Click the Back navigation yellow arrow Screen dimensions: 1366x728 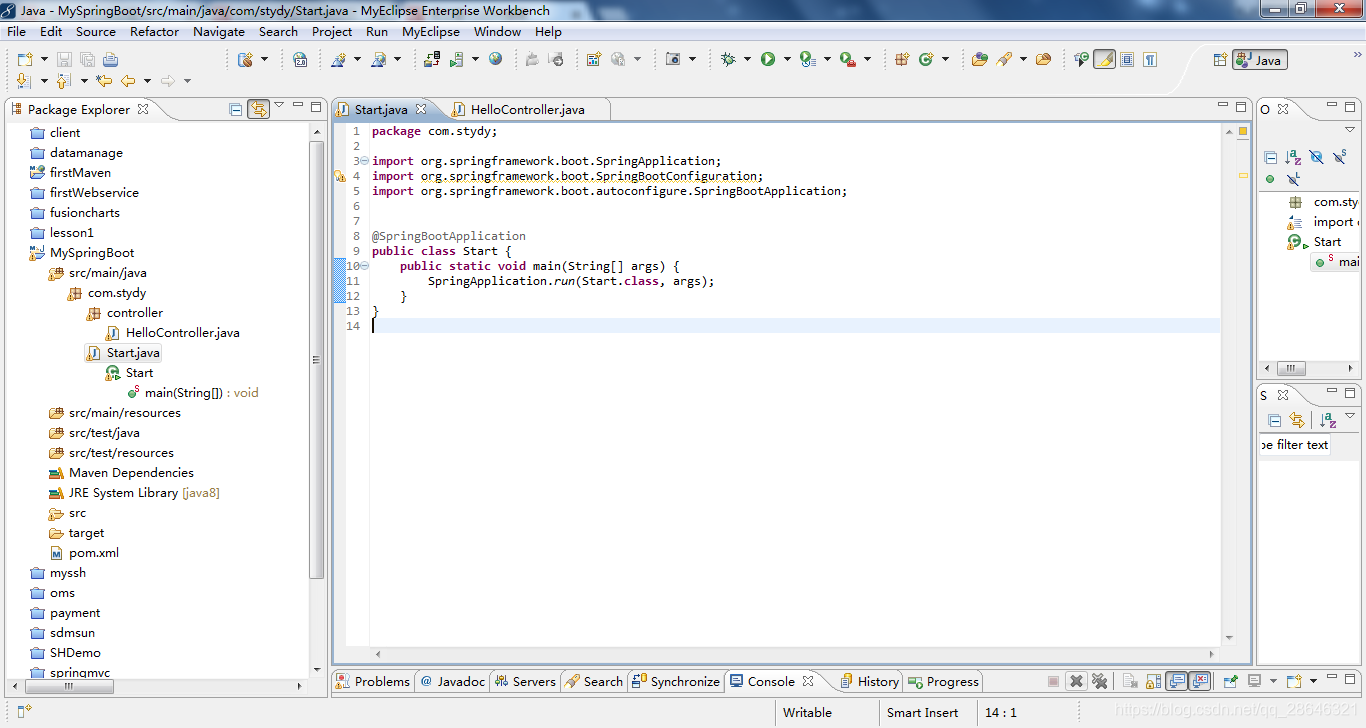click(x=128, y=81)
